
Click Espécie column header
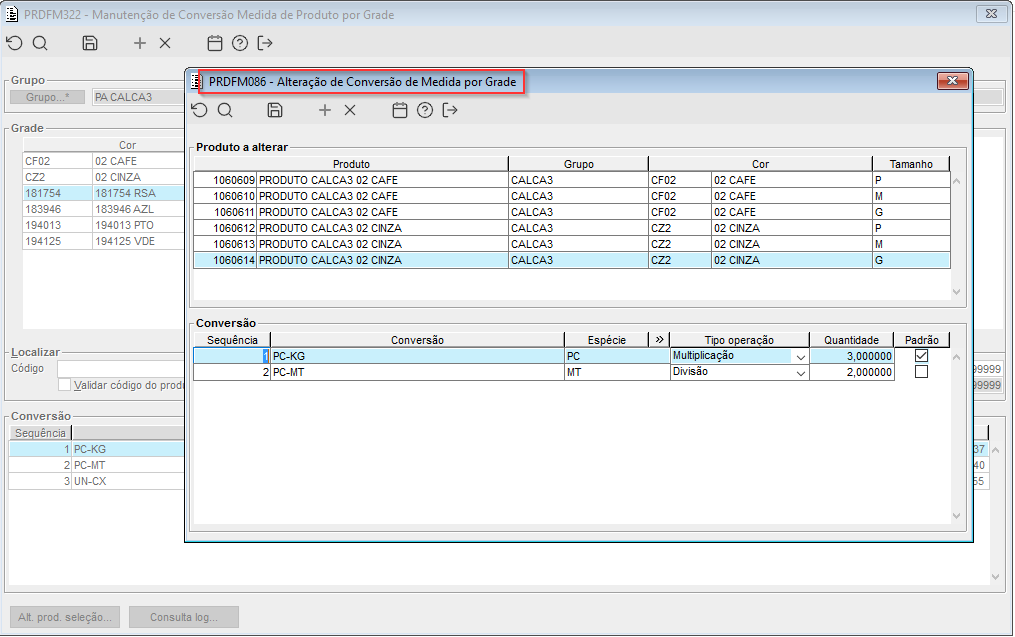tap(607, 340)
